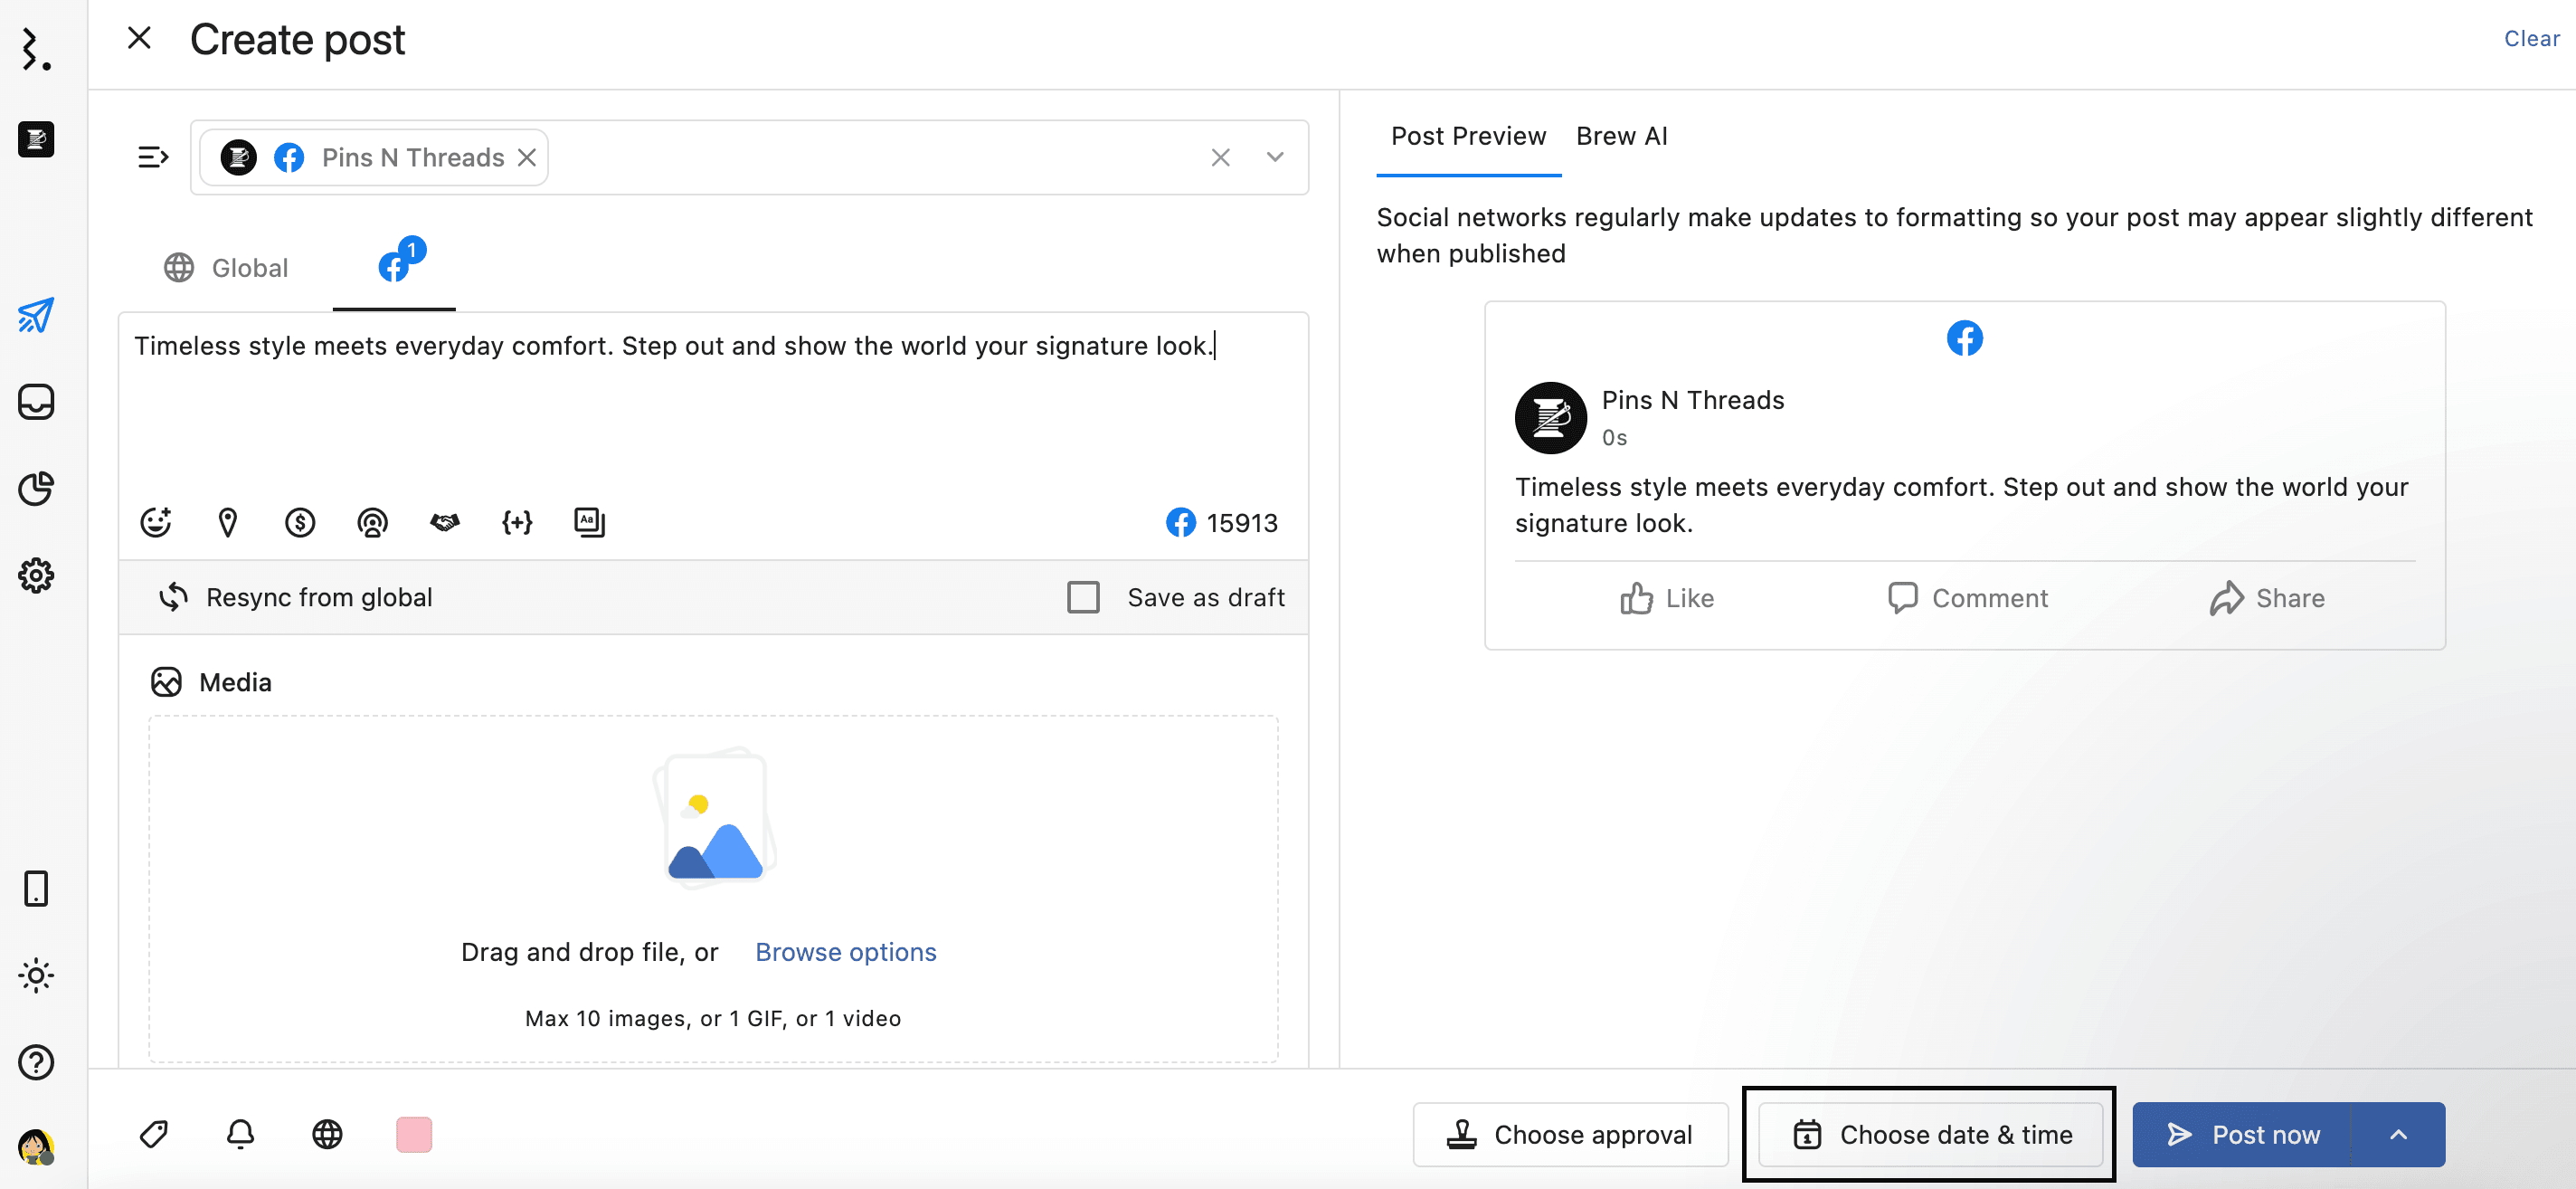Screen dimensions: 2576x1189
Task: Click the Browse options link
Action: [845, 951]
